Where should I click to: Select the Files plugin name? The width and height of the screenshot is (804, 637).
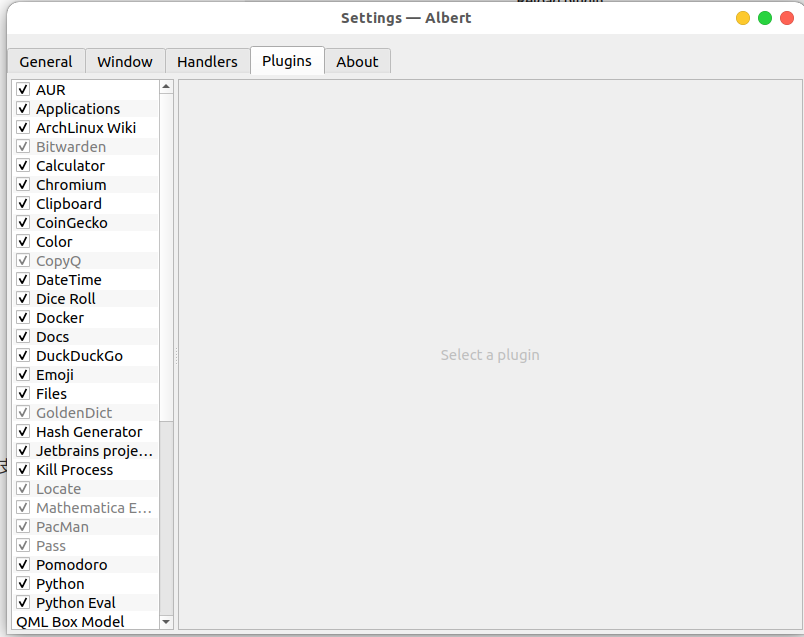pos(51,393)
